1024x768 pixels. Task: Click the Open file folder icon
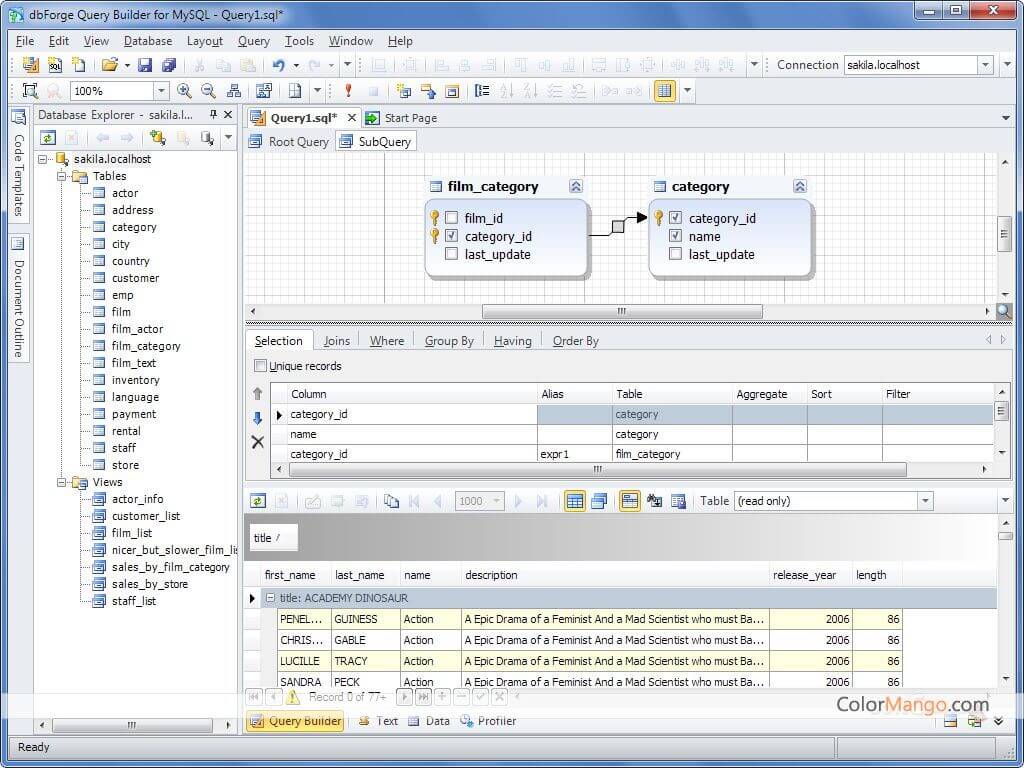[x=109, y=65]
